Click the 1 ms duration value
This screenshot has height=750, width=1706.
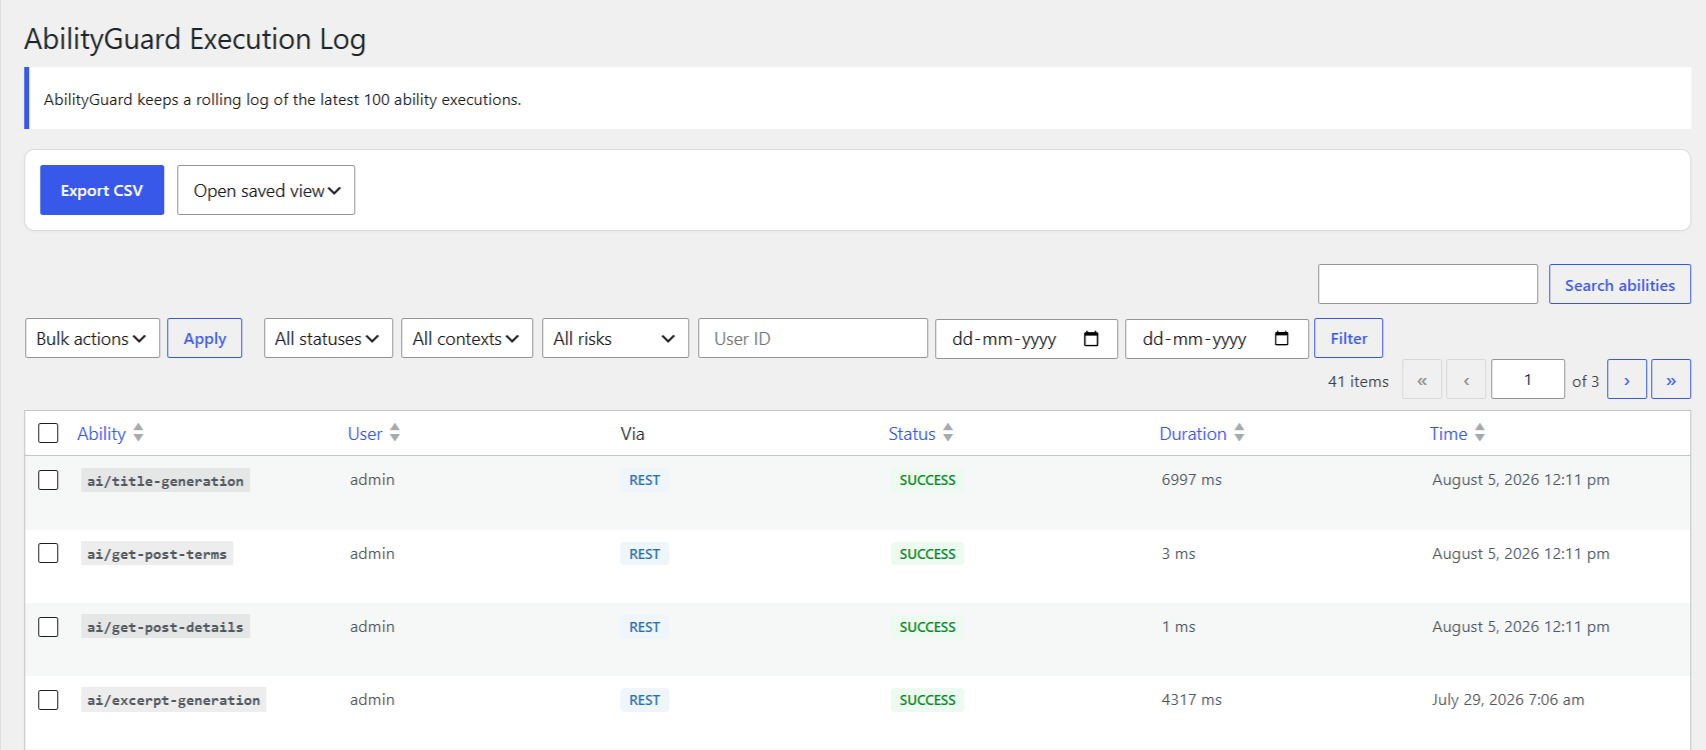[x=1179, y=627]
